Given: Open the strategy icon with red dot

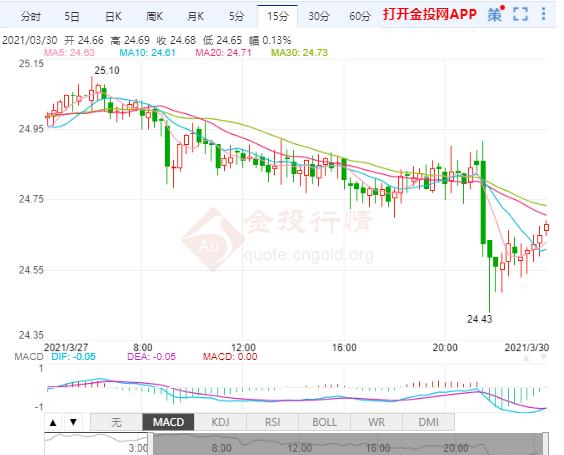Looking at the screenshot, I should pos(496,14).
